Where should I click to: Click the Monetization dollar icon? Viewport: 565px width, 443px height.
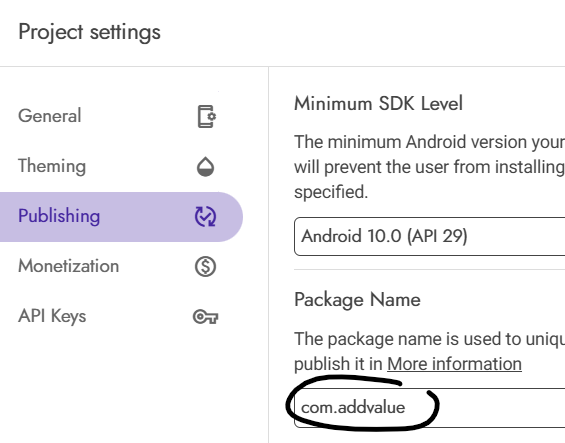205,267
